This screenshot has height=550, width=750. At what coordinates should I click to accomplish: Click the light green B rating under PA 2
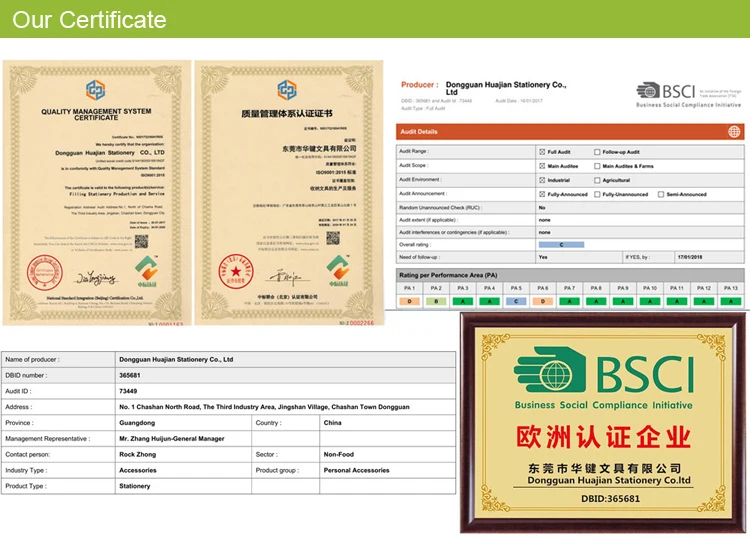[x=436, y=301]
